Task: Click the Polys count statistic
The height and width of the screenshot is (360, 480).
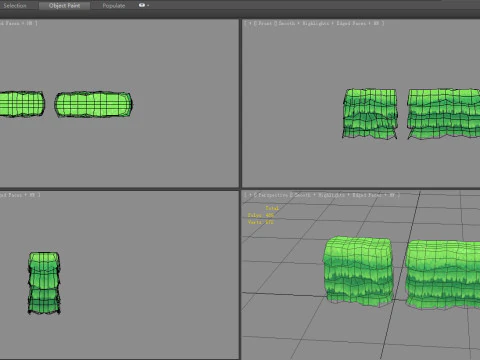Action: [261, 215]
